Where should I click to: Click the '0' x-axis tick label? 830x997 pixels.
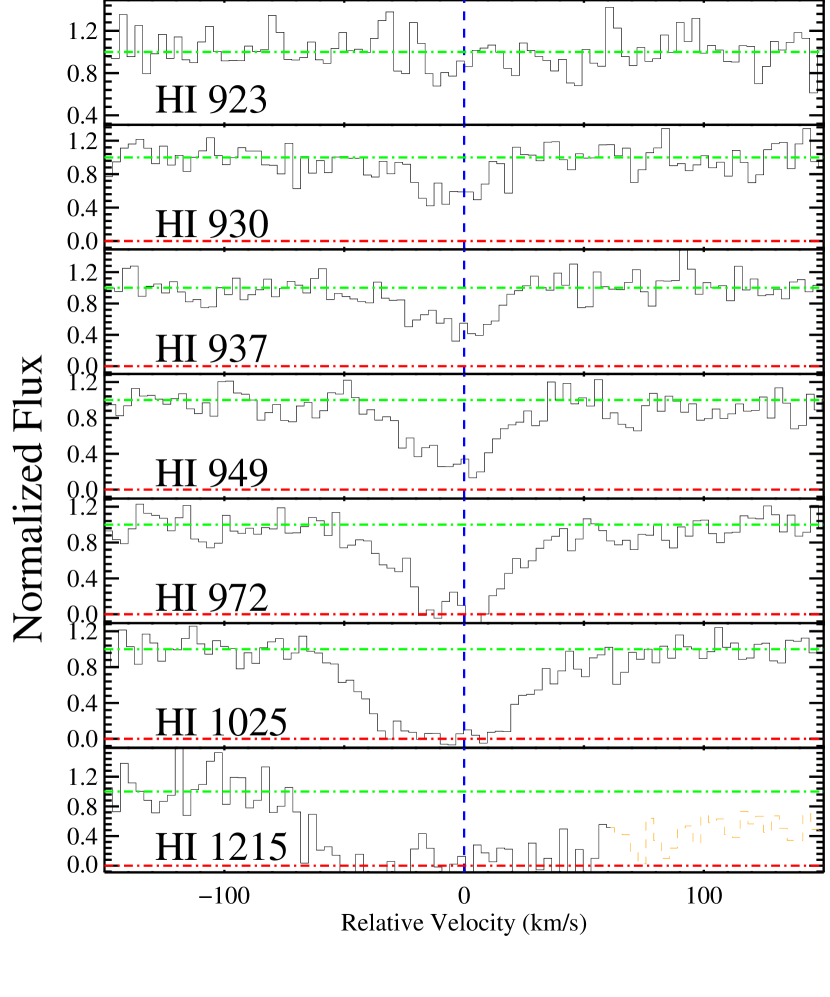pos(464,897)
